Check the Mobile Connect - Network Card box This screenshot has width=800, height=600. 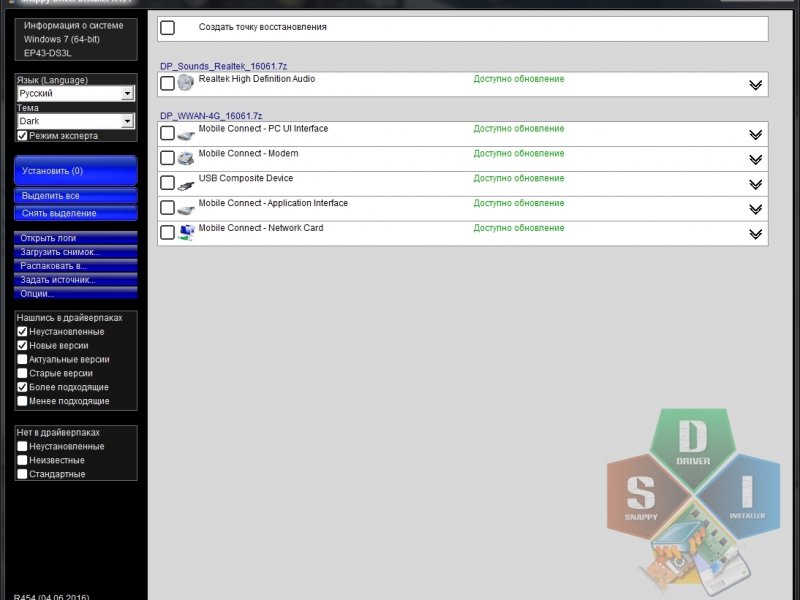[167, 233]
